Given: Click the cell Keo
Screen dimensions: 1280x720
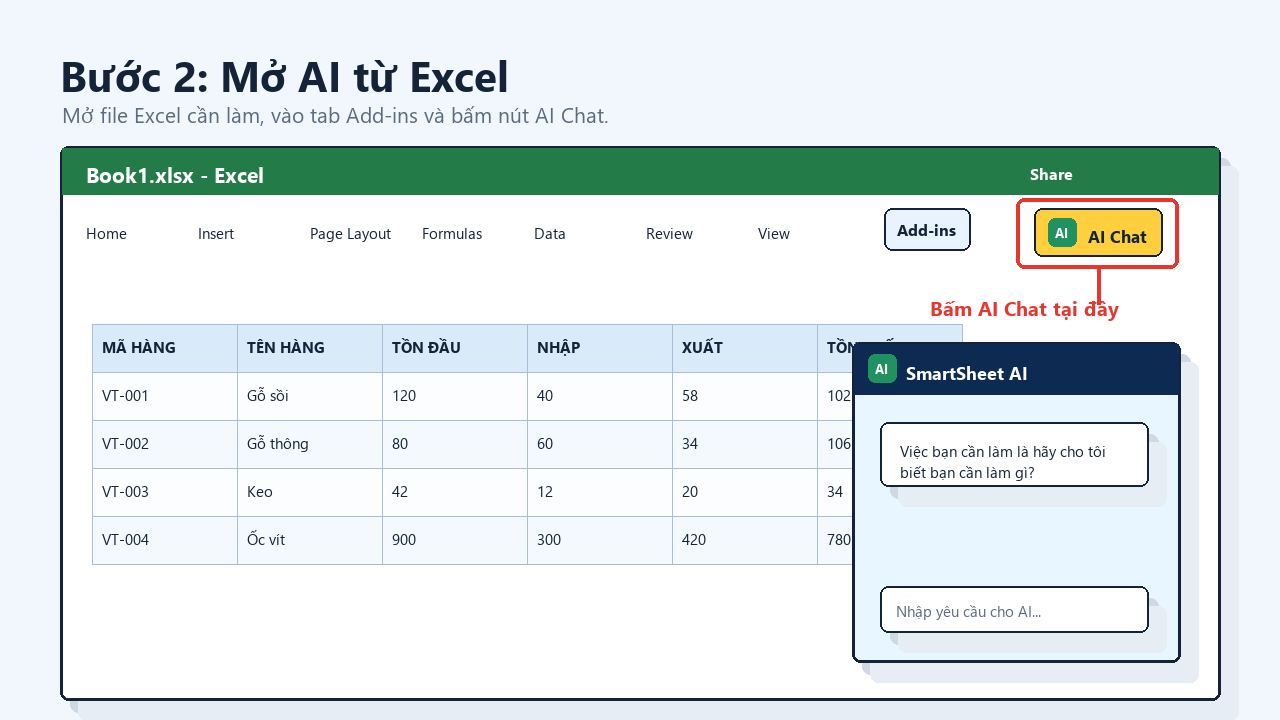Looking at the screenshot, I should (x=310, y=492).
